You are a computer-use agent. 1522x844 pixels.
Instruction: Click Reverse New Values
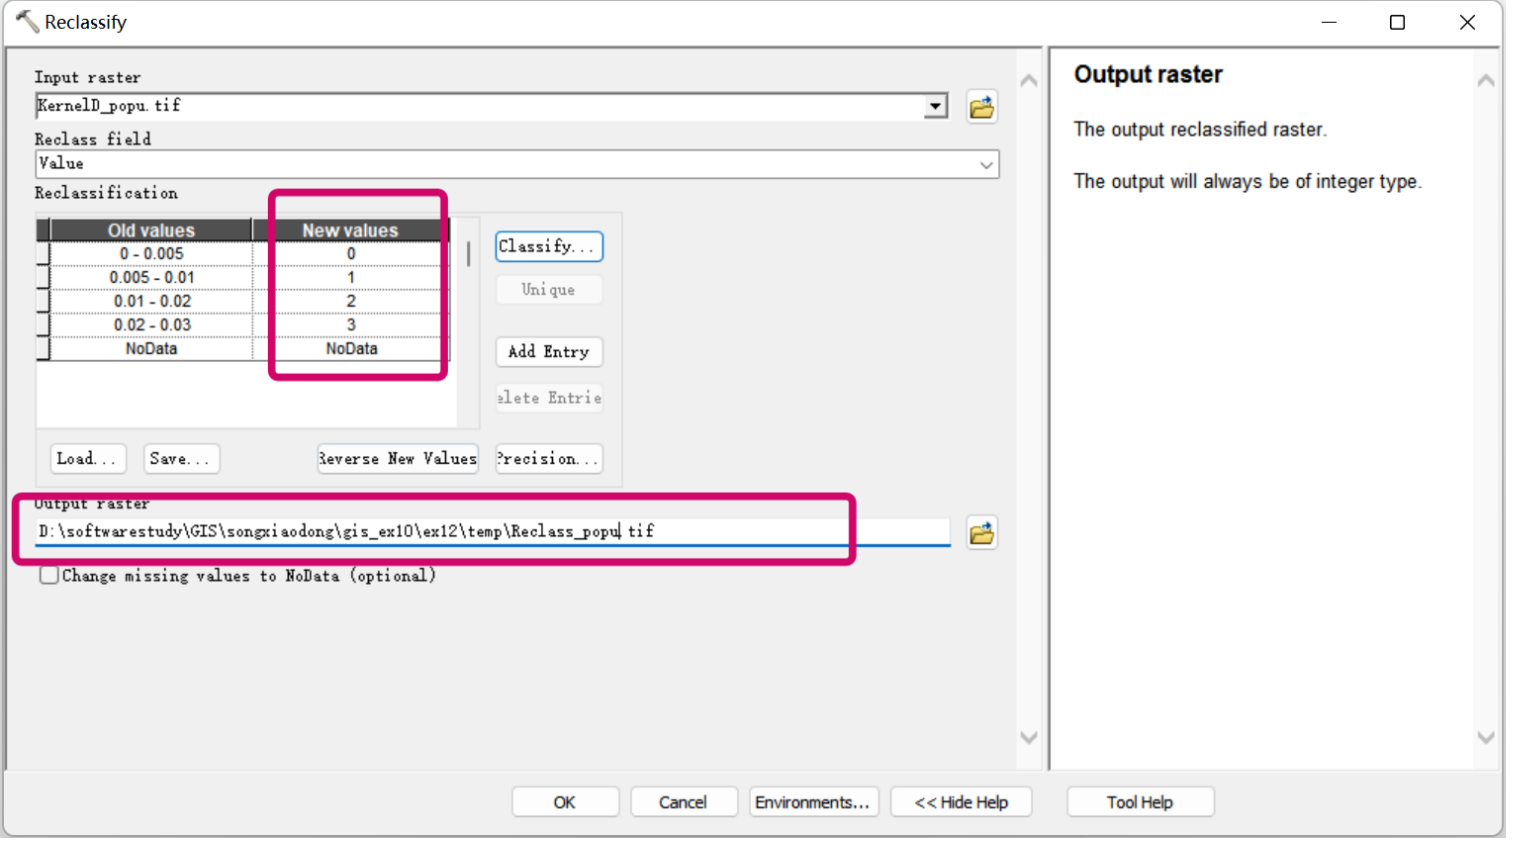click(397, 458)
